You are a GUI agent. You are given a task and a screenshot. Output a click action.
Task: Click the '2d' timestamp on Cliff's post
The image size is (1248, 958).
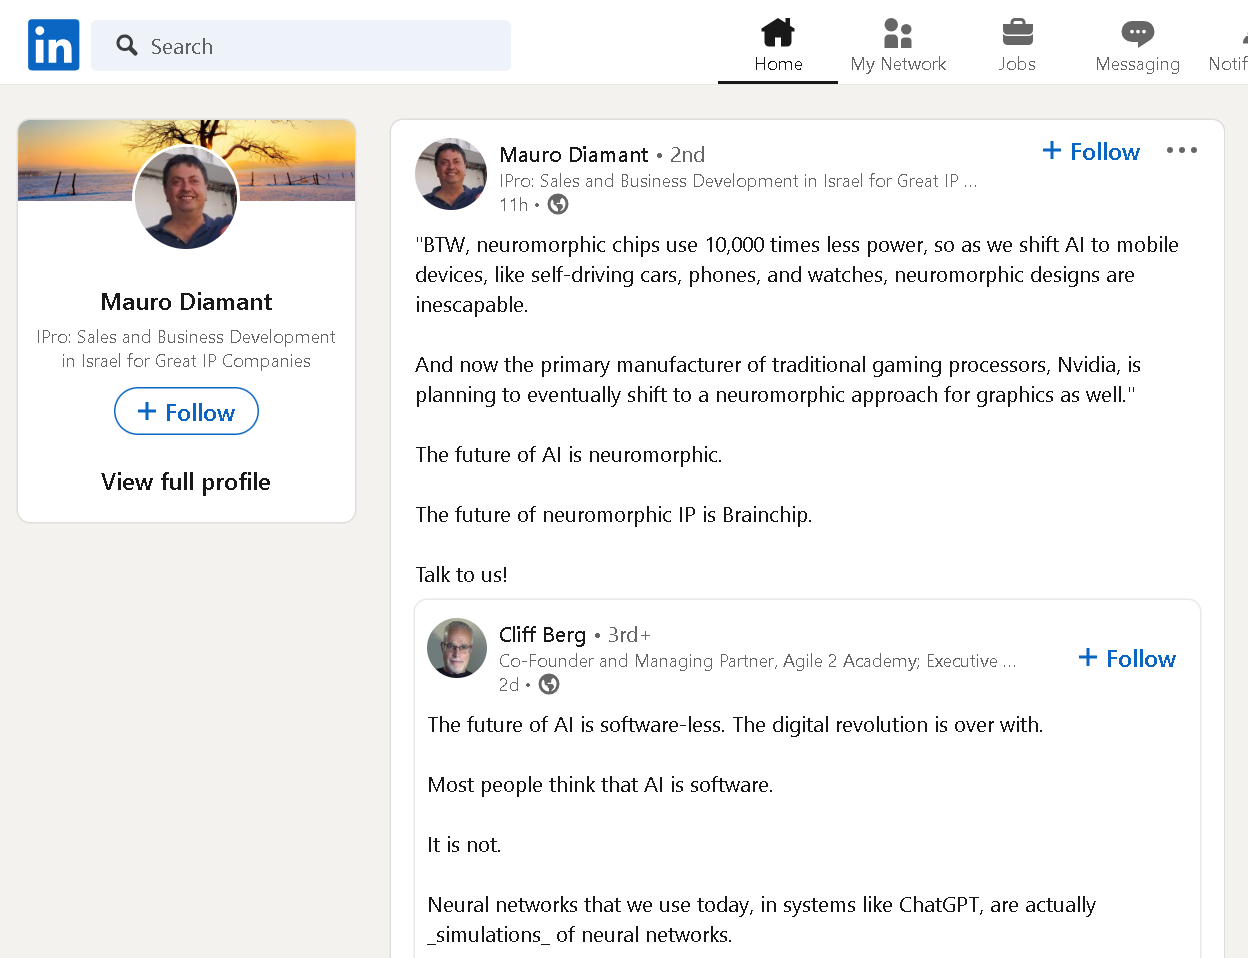pyautogui.click(x=509, y=685)
